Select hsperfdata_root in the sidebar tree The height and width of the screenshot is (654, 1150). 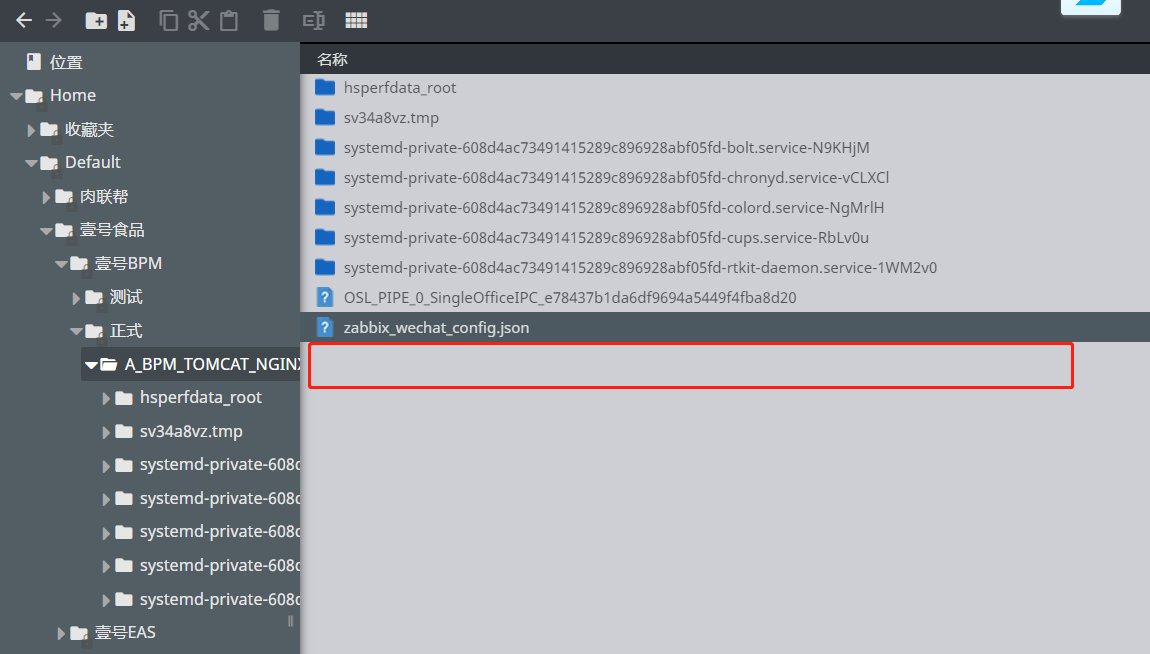(x=200, y=398)
